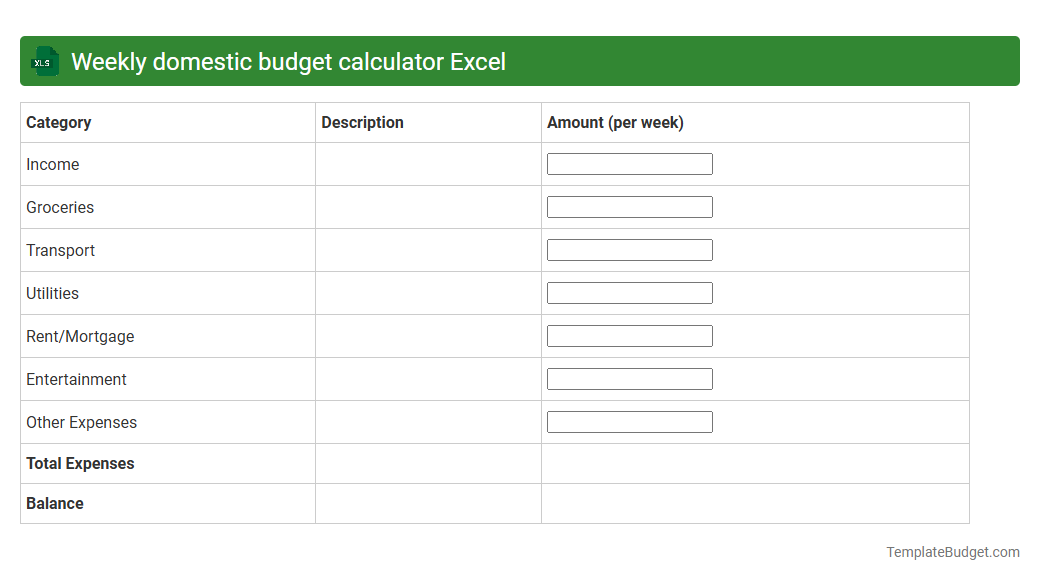
Task: Click the XLS file icon in the header
Action: click(x=44, y=61)
